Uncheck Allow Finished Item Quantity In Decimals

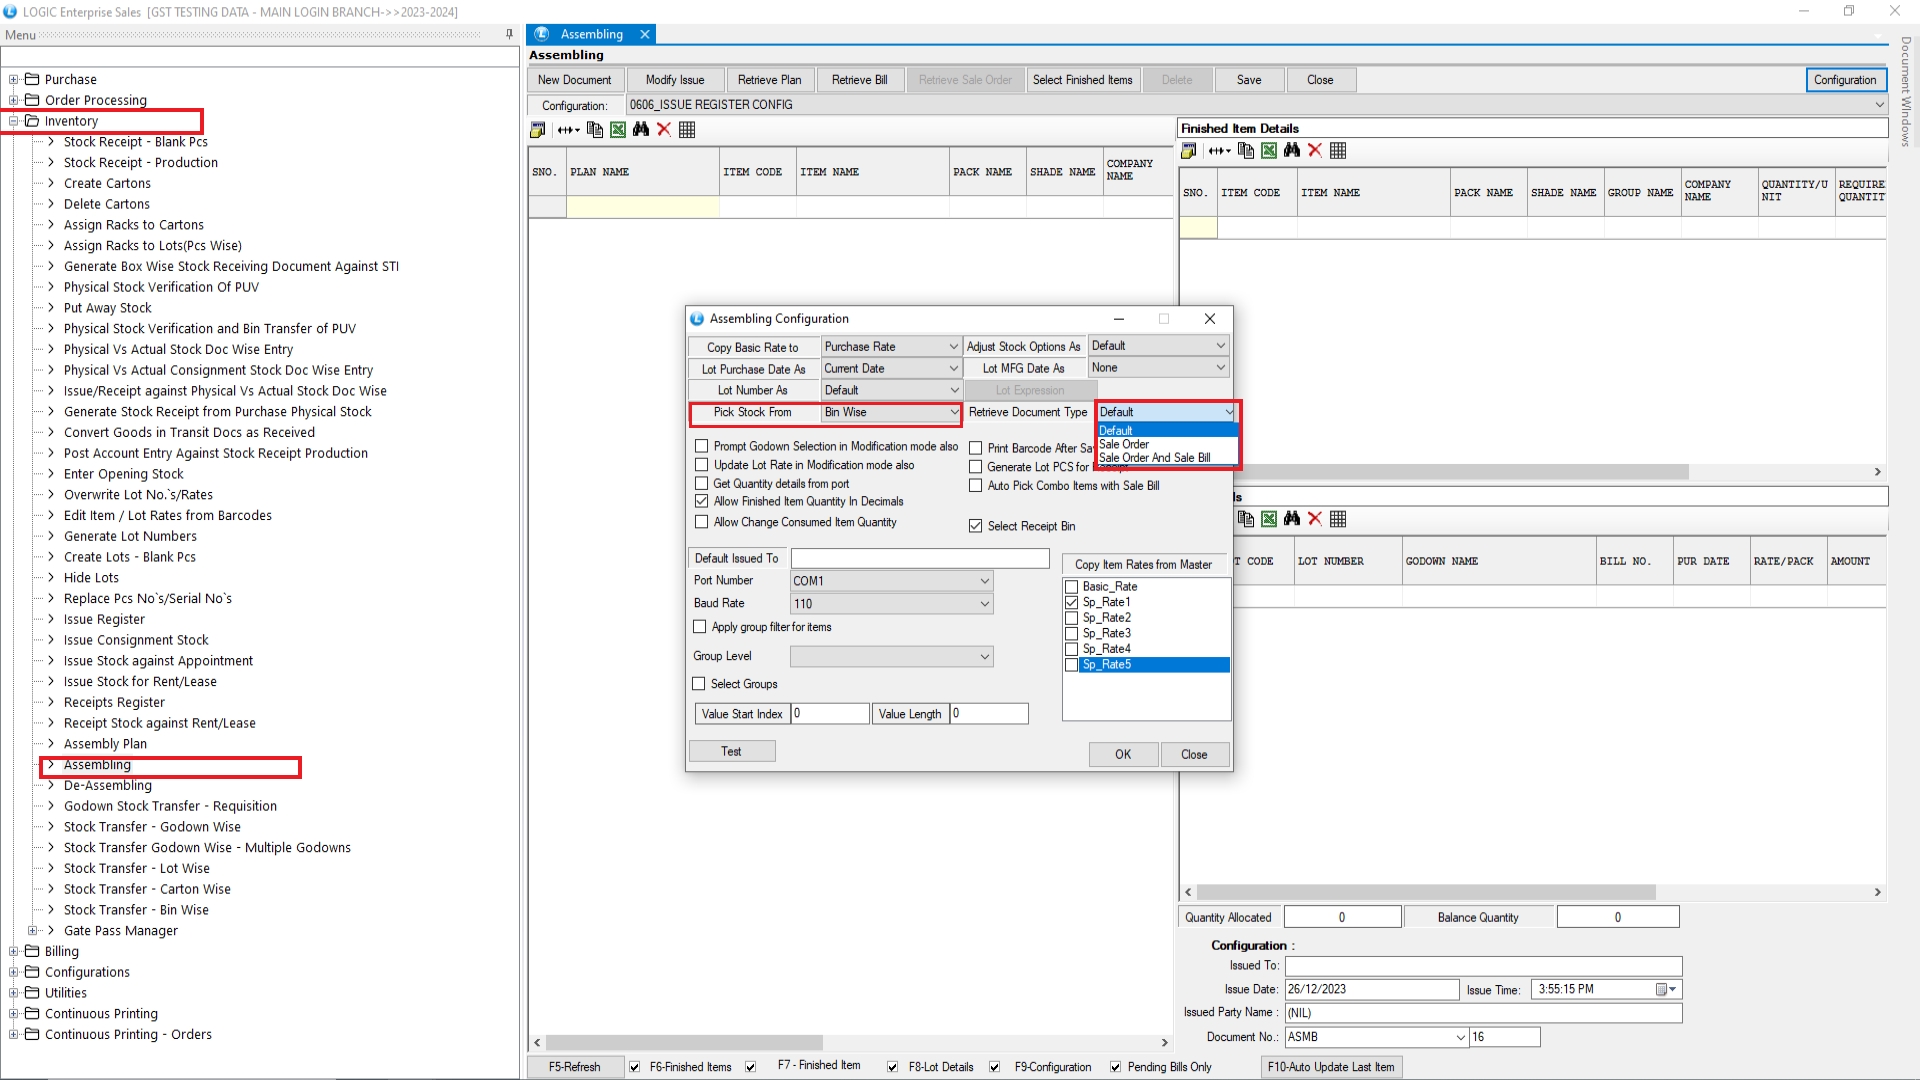point(701,502)
